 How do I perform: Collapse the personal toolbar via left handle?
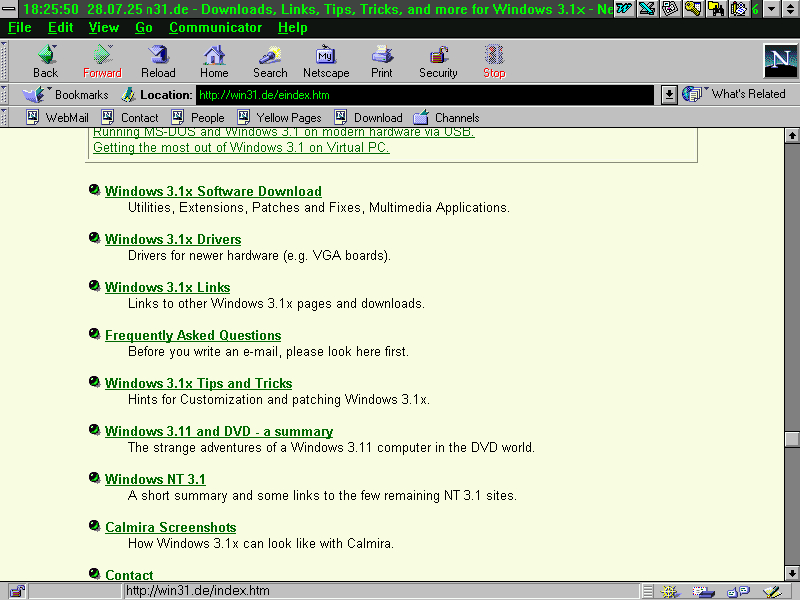click(6, 117)
